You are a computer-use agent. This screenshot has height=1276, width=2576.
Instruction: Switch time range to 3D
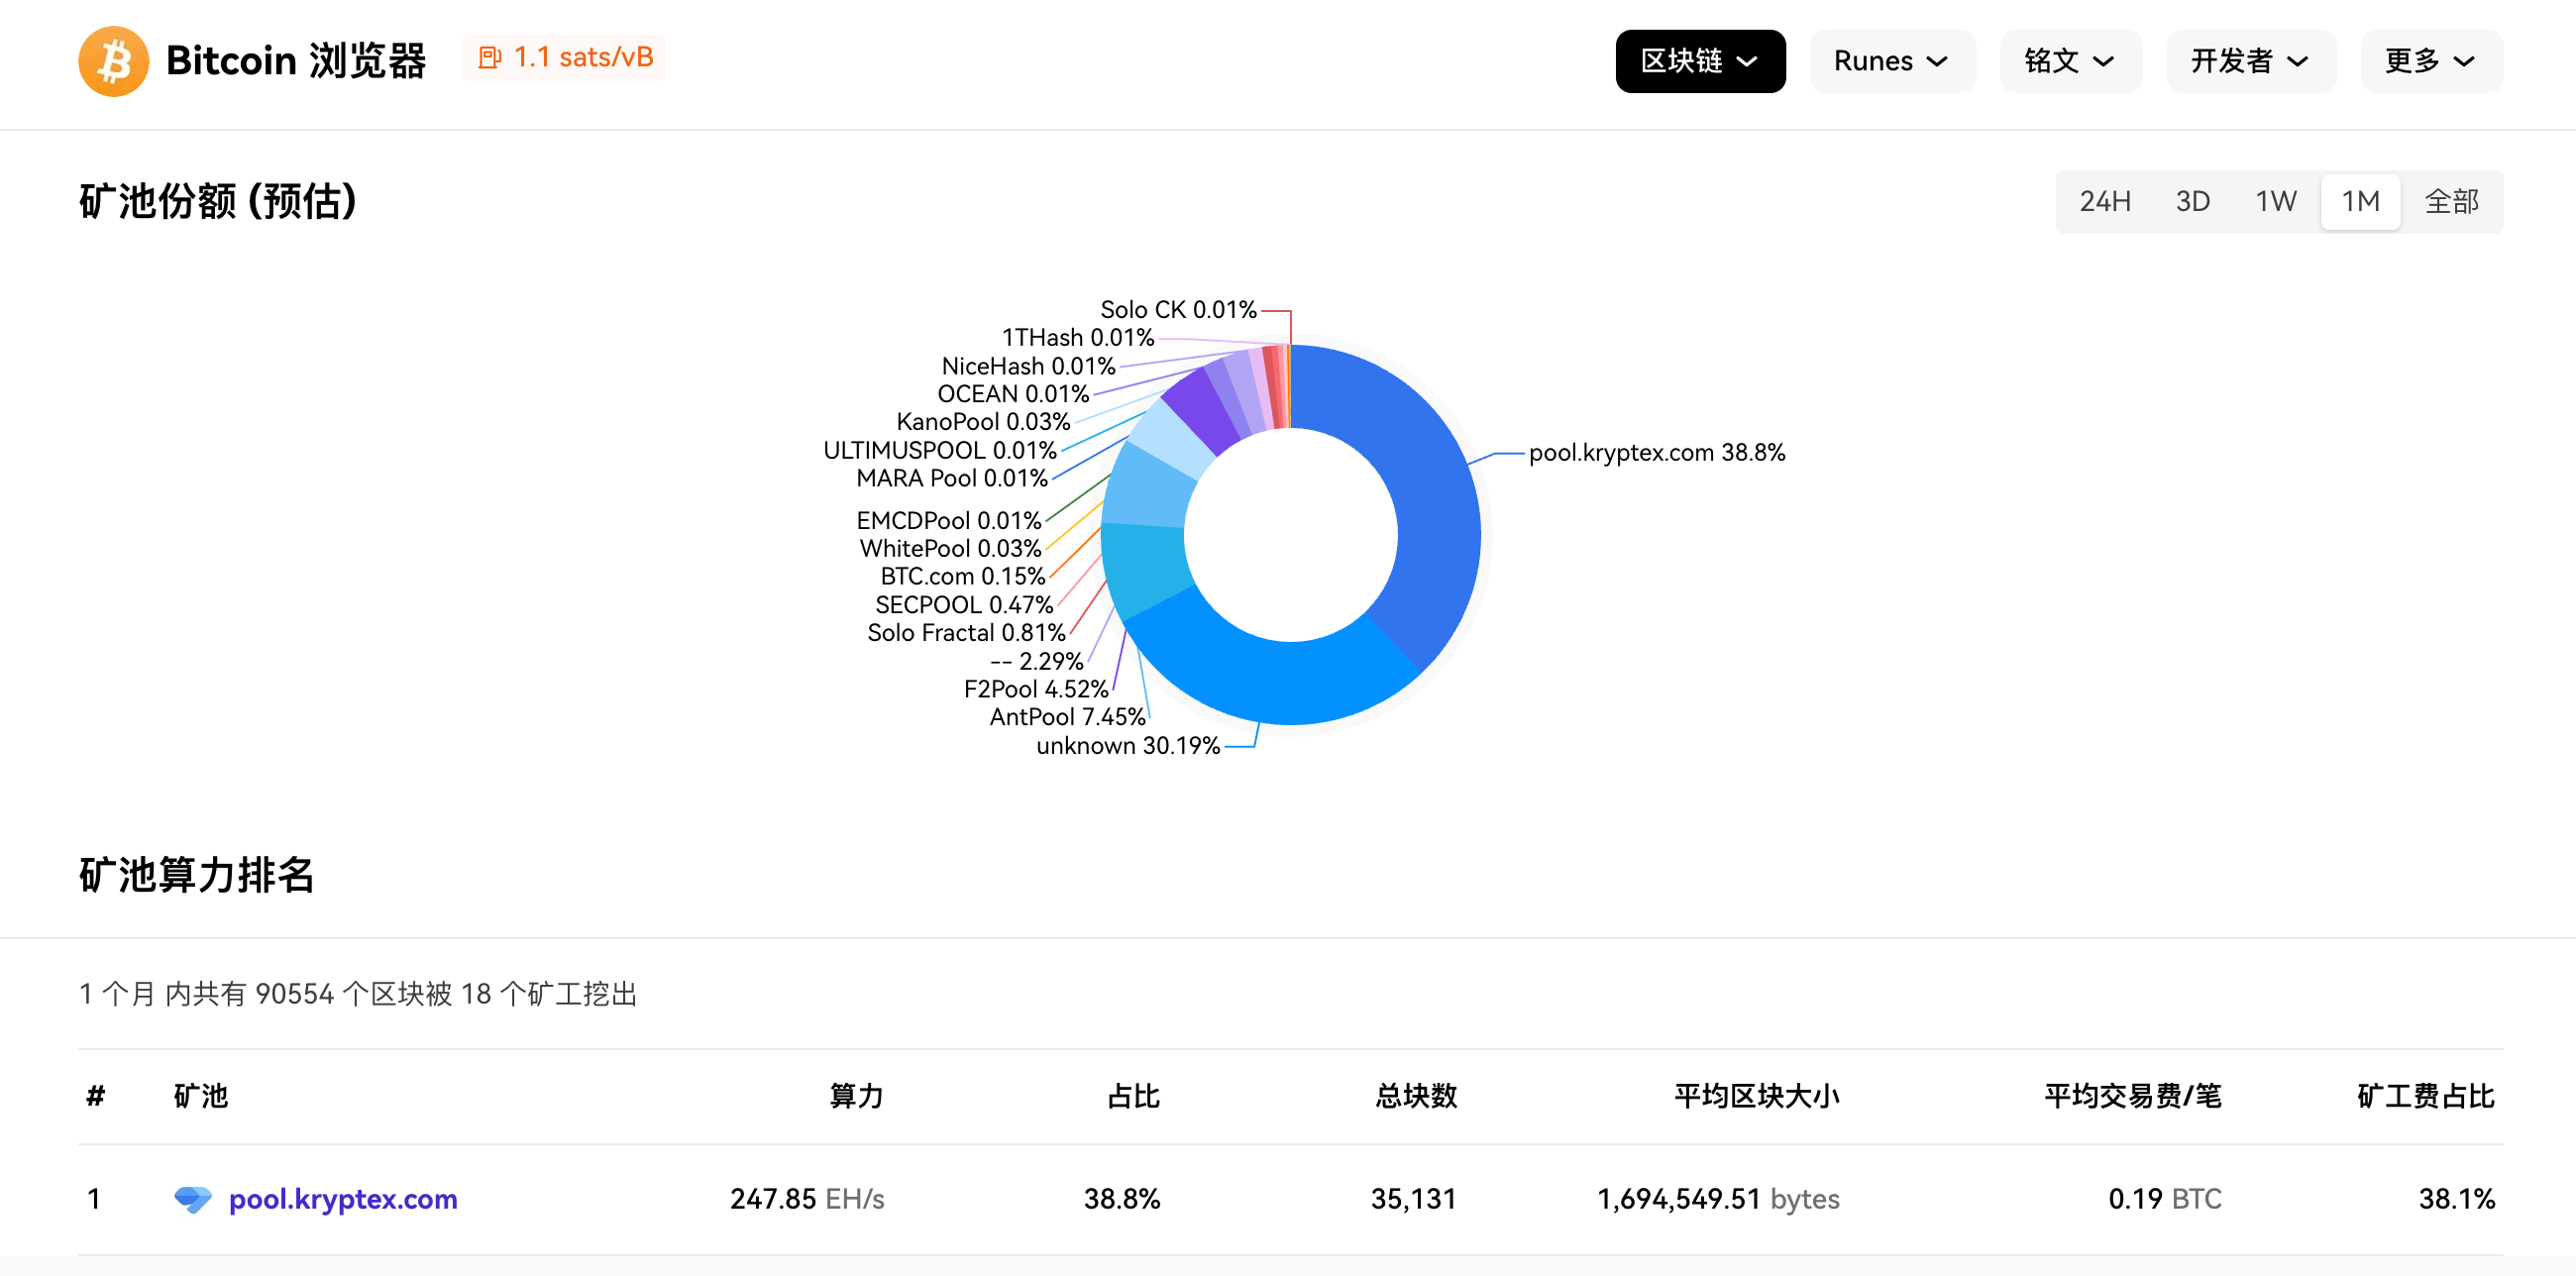[x=2192, y=201]
